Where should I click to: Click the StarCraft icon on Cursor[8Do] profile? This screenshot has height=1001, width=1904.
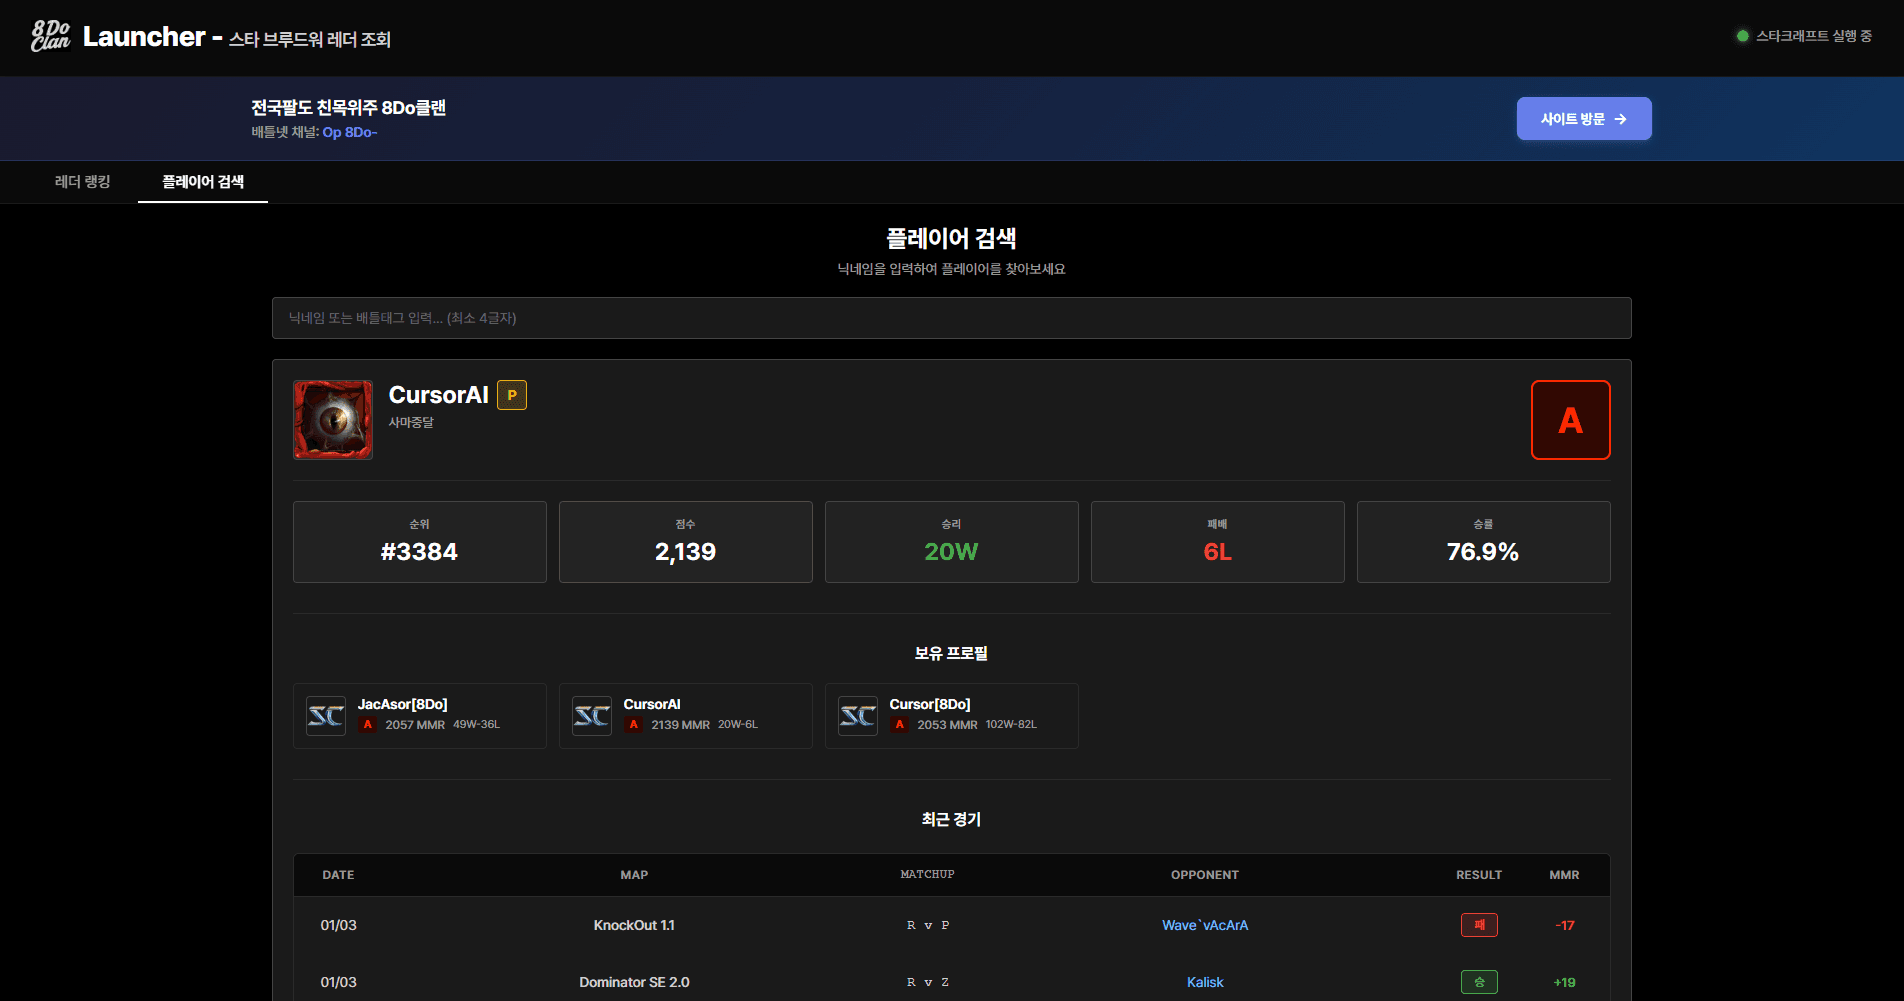coord(858,716)
